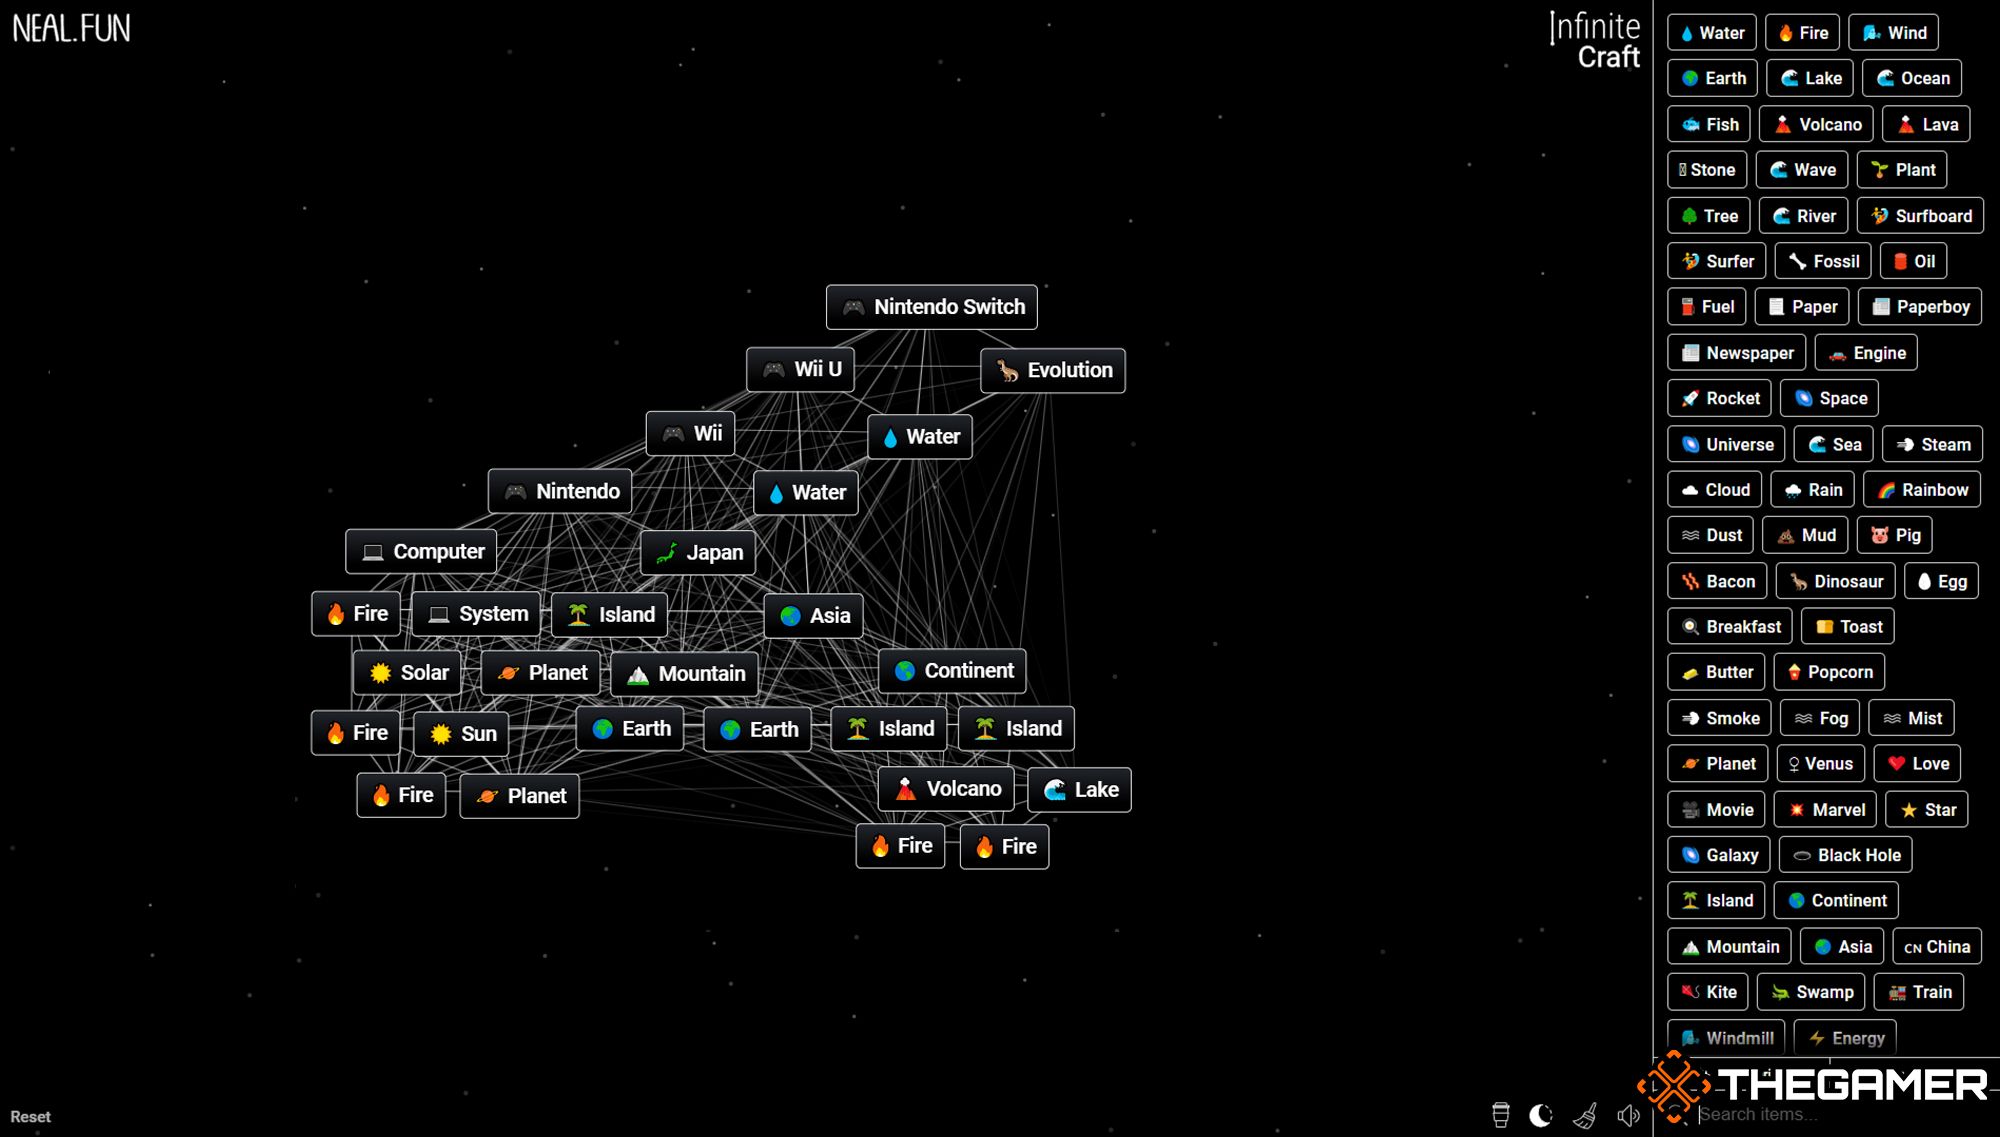The height and width of the screenshot is (1137, 2000).
Task: Choose the China item in sidebar
Action: pos(1937,947)
